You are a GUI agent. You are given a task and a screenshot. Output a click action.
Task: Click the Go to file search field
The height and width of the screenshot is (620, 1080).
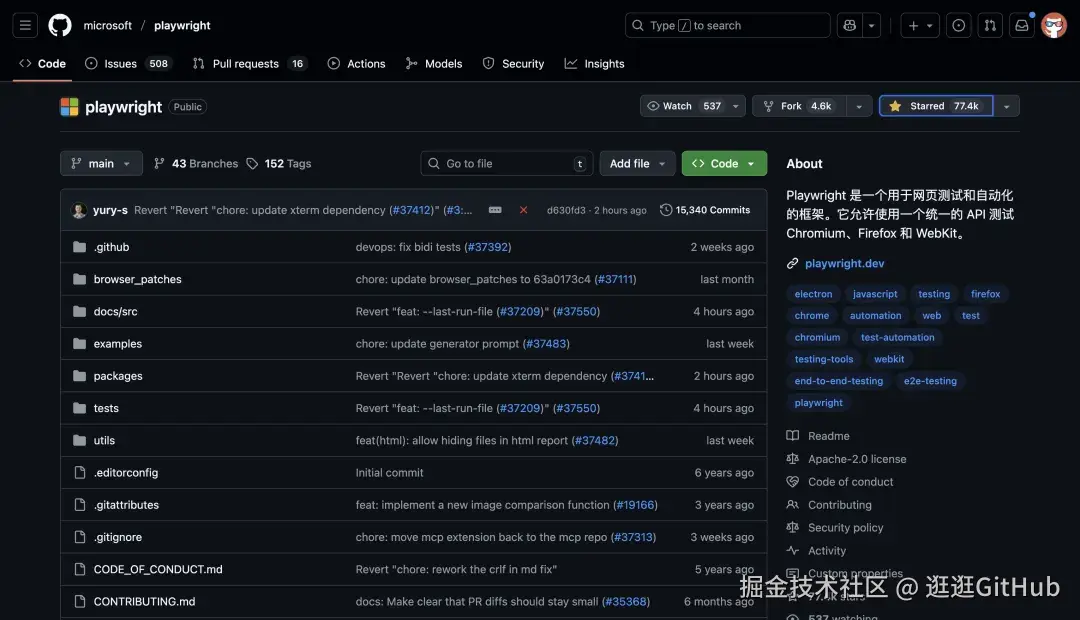[x=507, y=163]
